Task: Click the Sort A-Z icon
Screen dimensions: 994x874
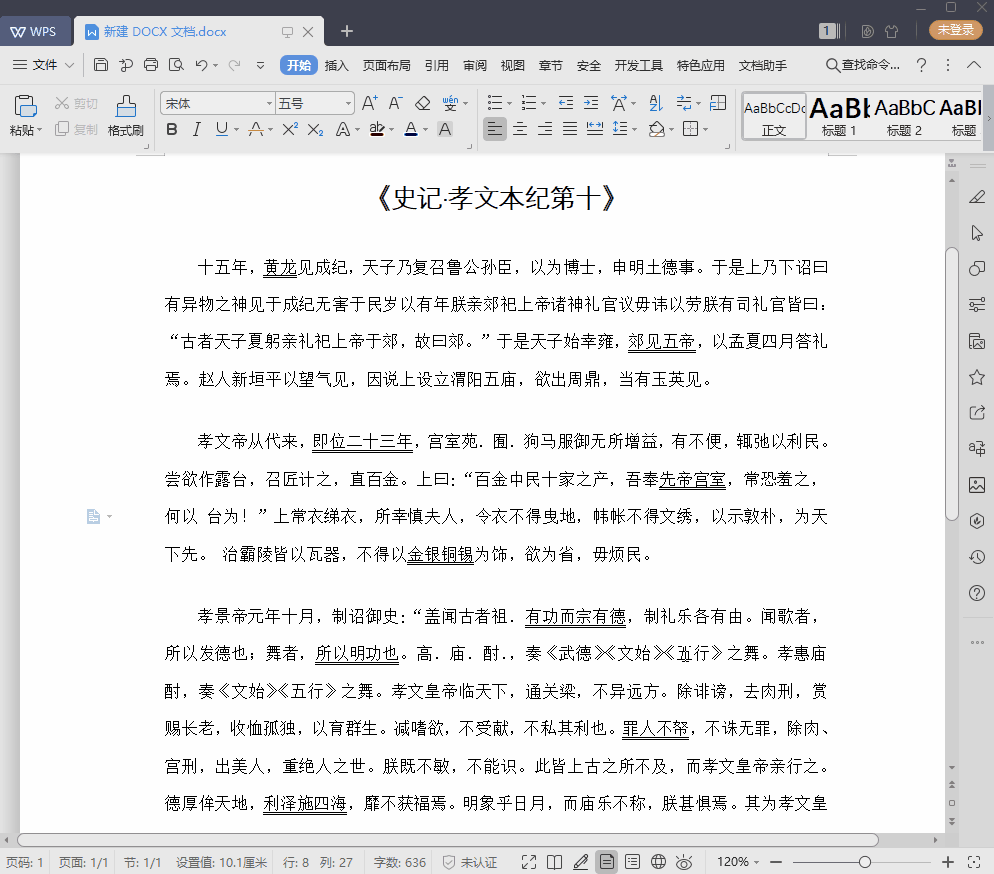Action: [656, 103]
